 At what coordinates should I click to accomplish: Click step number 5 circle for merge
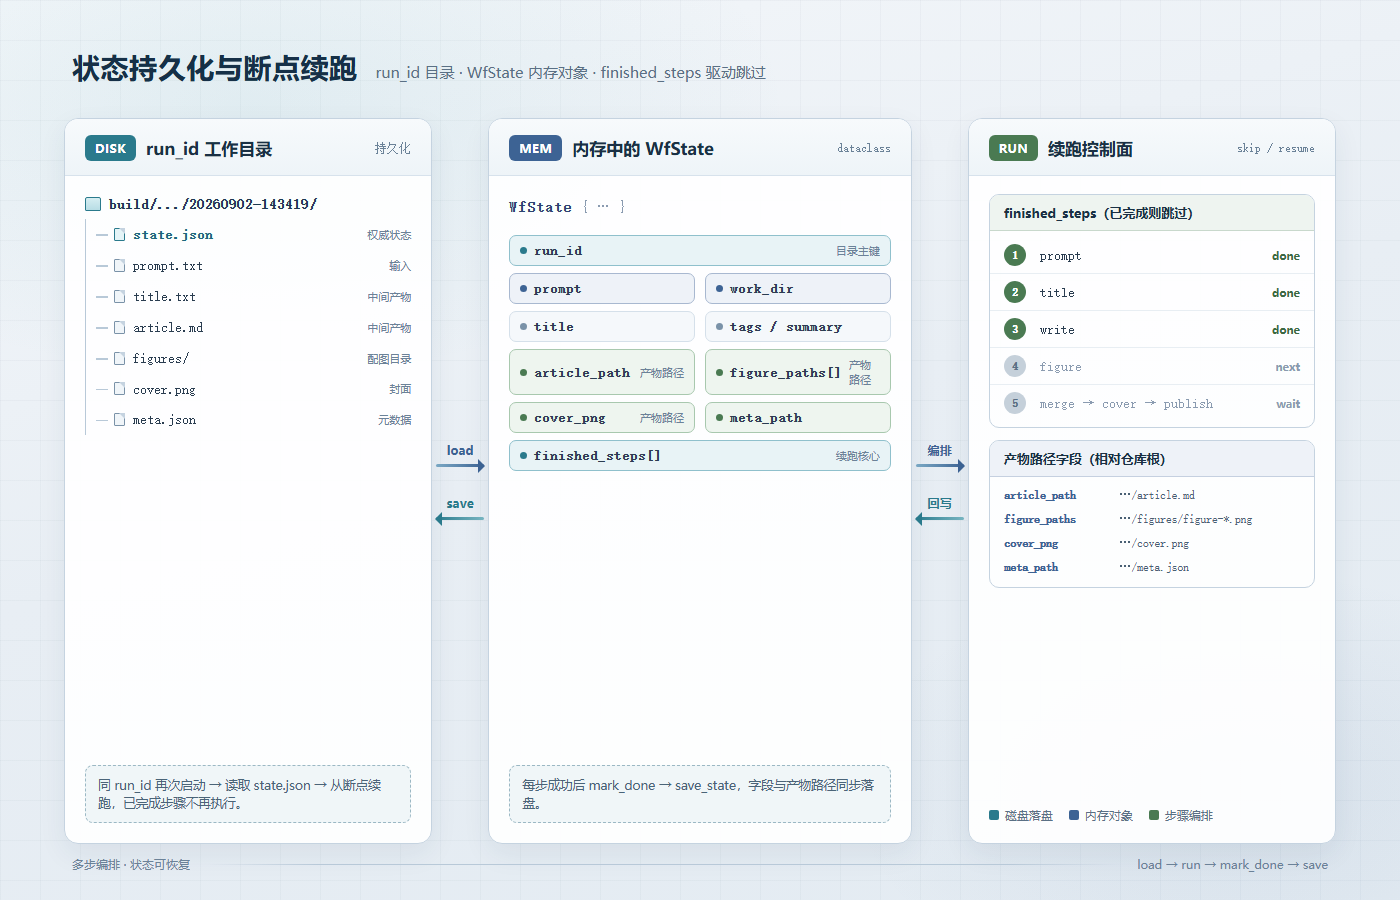pyautogui.click(x=1015, y=403)
